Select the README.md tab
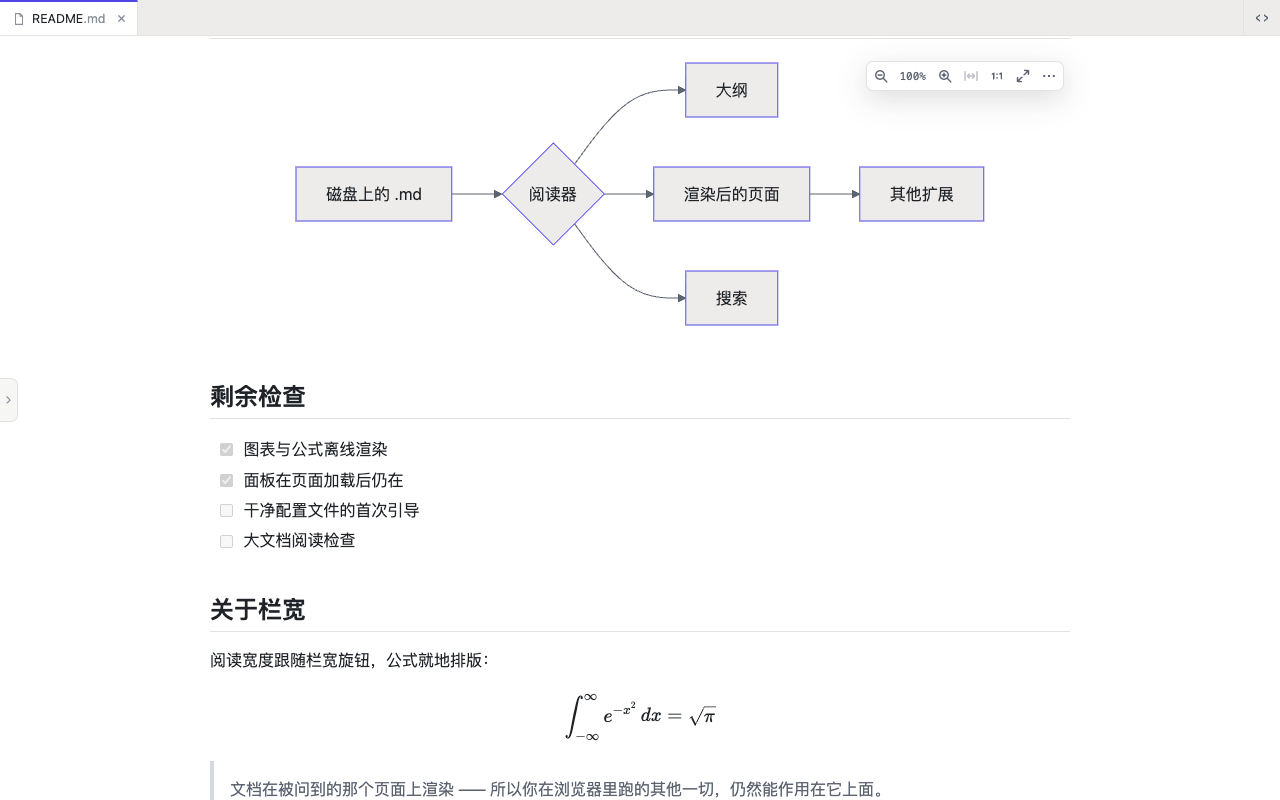The width and height of the screenshot is (1280, 800). 69,18
